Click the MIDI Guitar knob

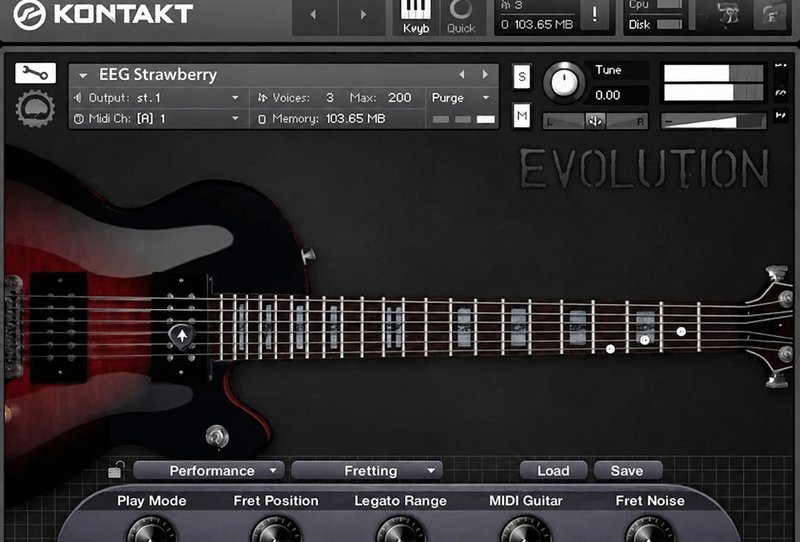click(x=526, y=529)
